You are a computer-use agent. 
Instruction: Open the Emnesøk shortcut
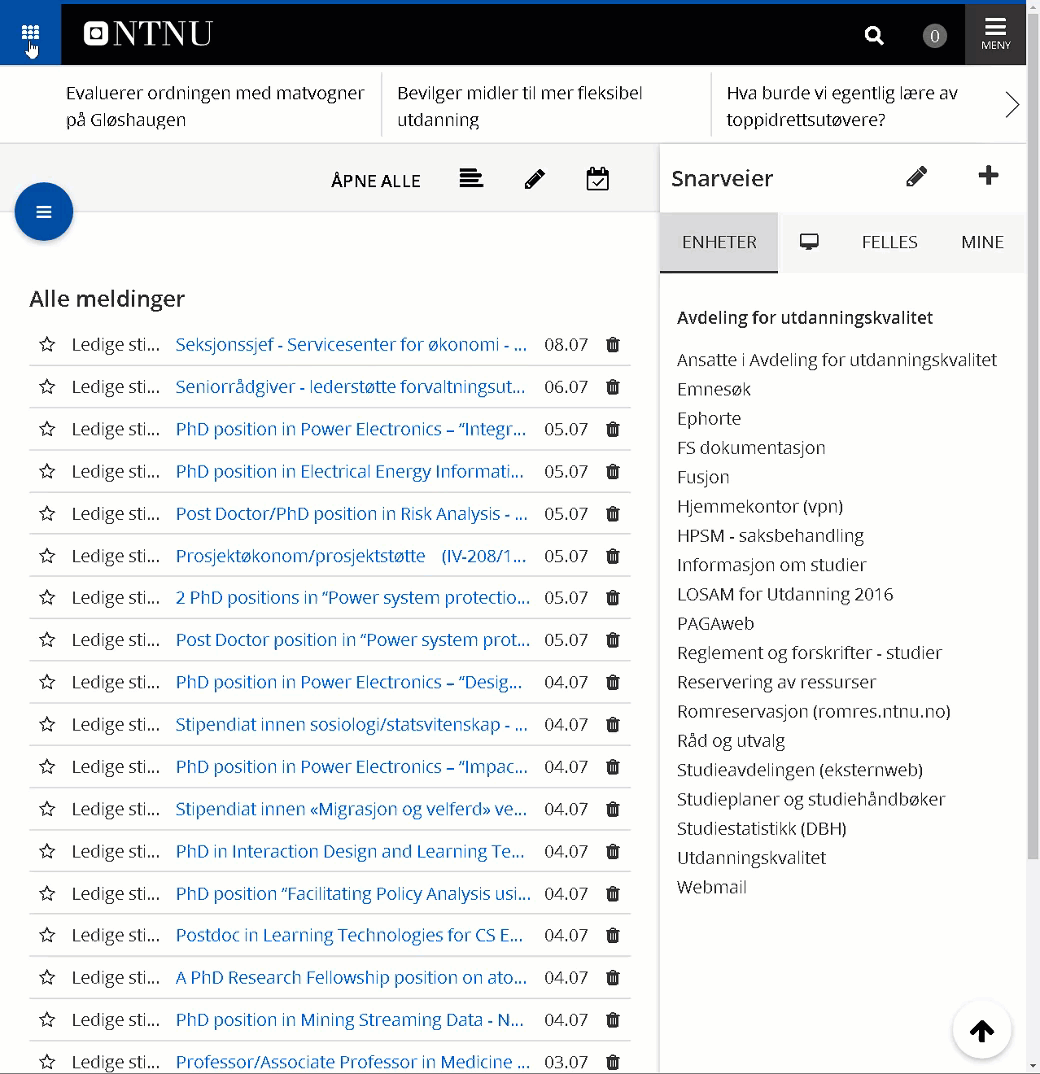click(x=713, y=389)
